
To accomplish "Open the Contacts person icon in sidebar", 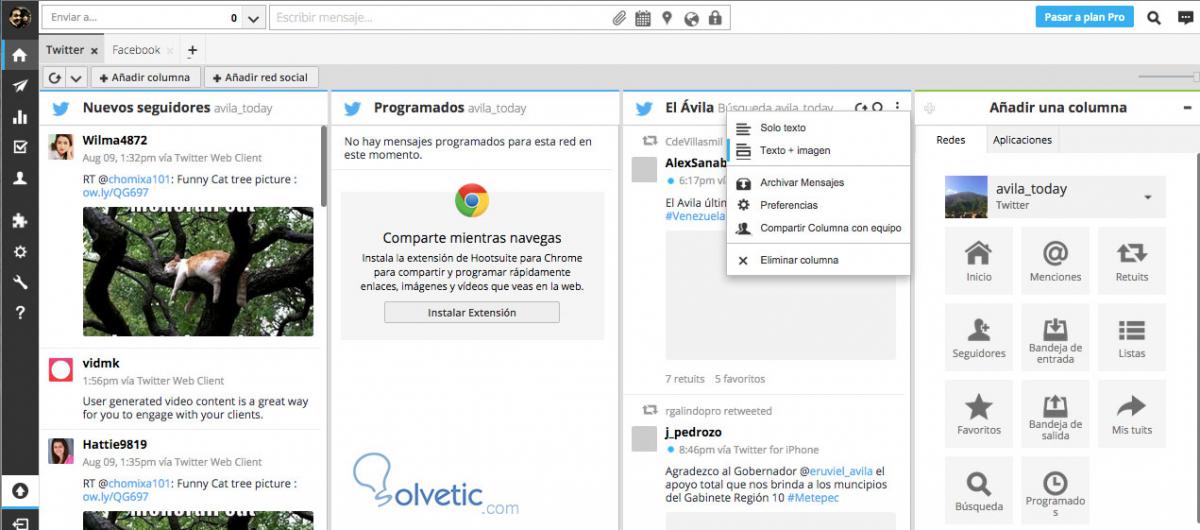I will click(19, 179).
